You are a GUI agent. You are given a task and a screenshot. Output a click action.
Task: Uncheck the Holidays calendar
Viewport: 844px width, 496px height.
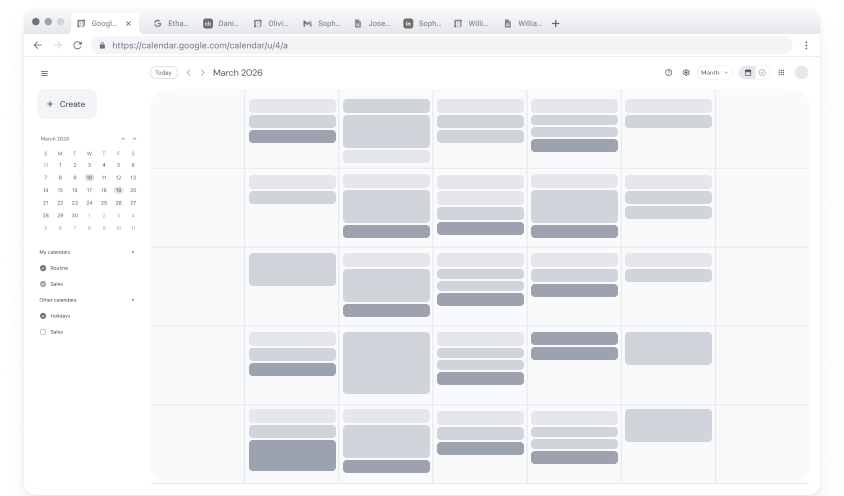43,316
